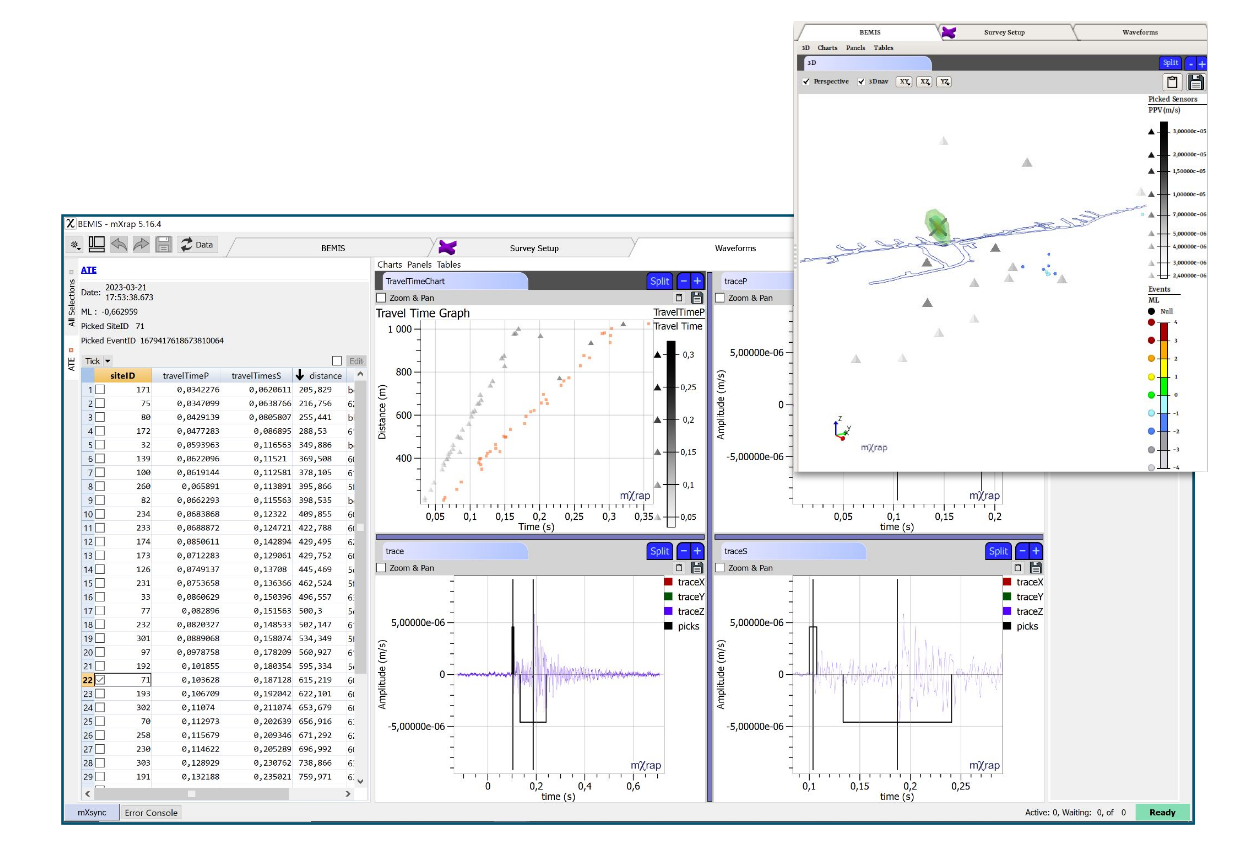The width and height of the screenshot is (1238, 852).
Task: Click the Data refresh button
Action: [196, 244]
